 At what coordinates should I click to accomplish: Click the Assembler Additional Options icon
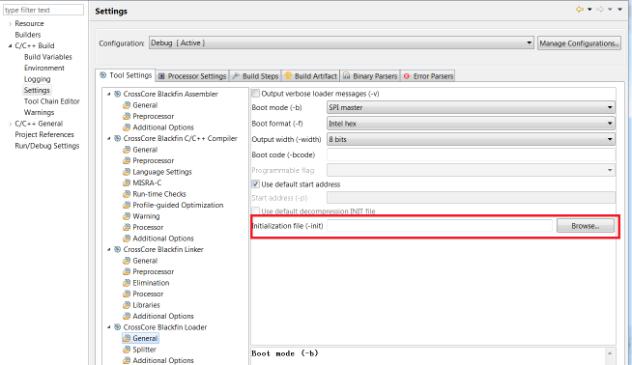click(x=127, y=127)
